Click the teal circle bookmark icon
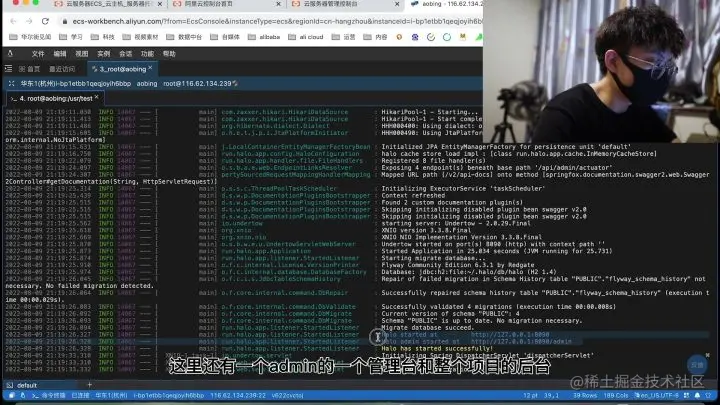This screenshot has width=720, height=405. click(447, 37)
